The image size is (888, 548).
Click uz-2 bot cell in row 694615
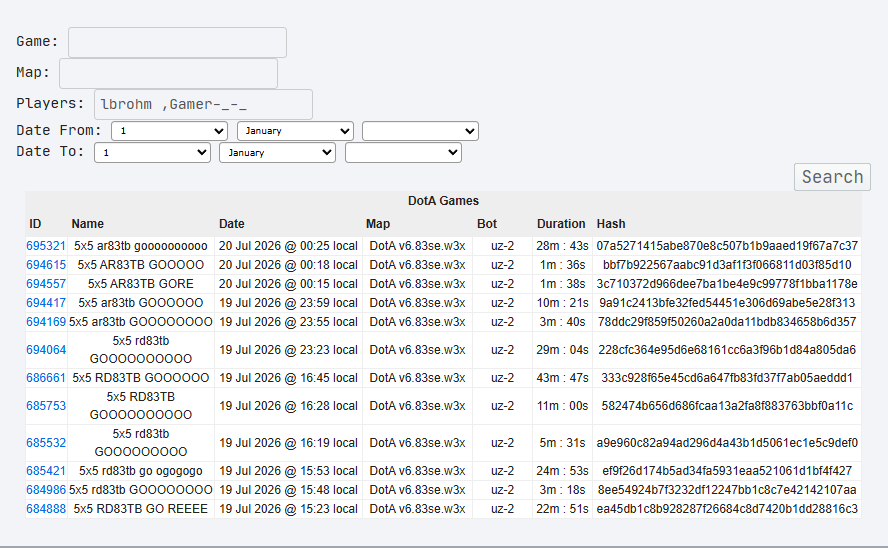coord(502,265)
